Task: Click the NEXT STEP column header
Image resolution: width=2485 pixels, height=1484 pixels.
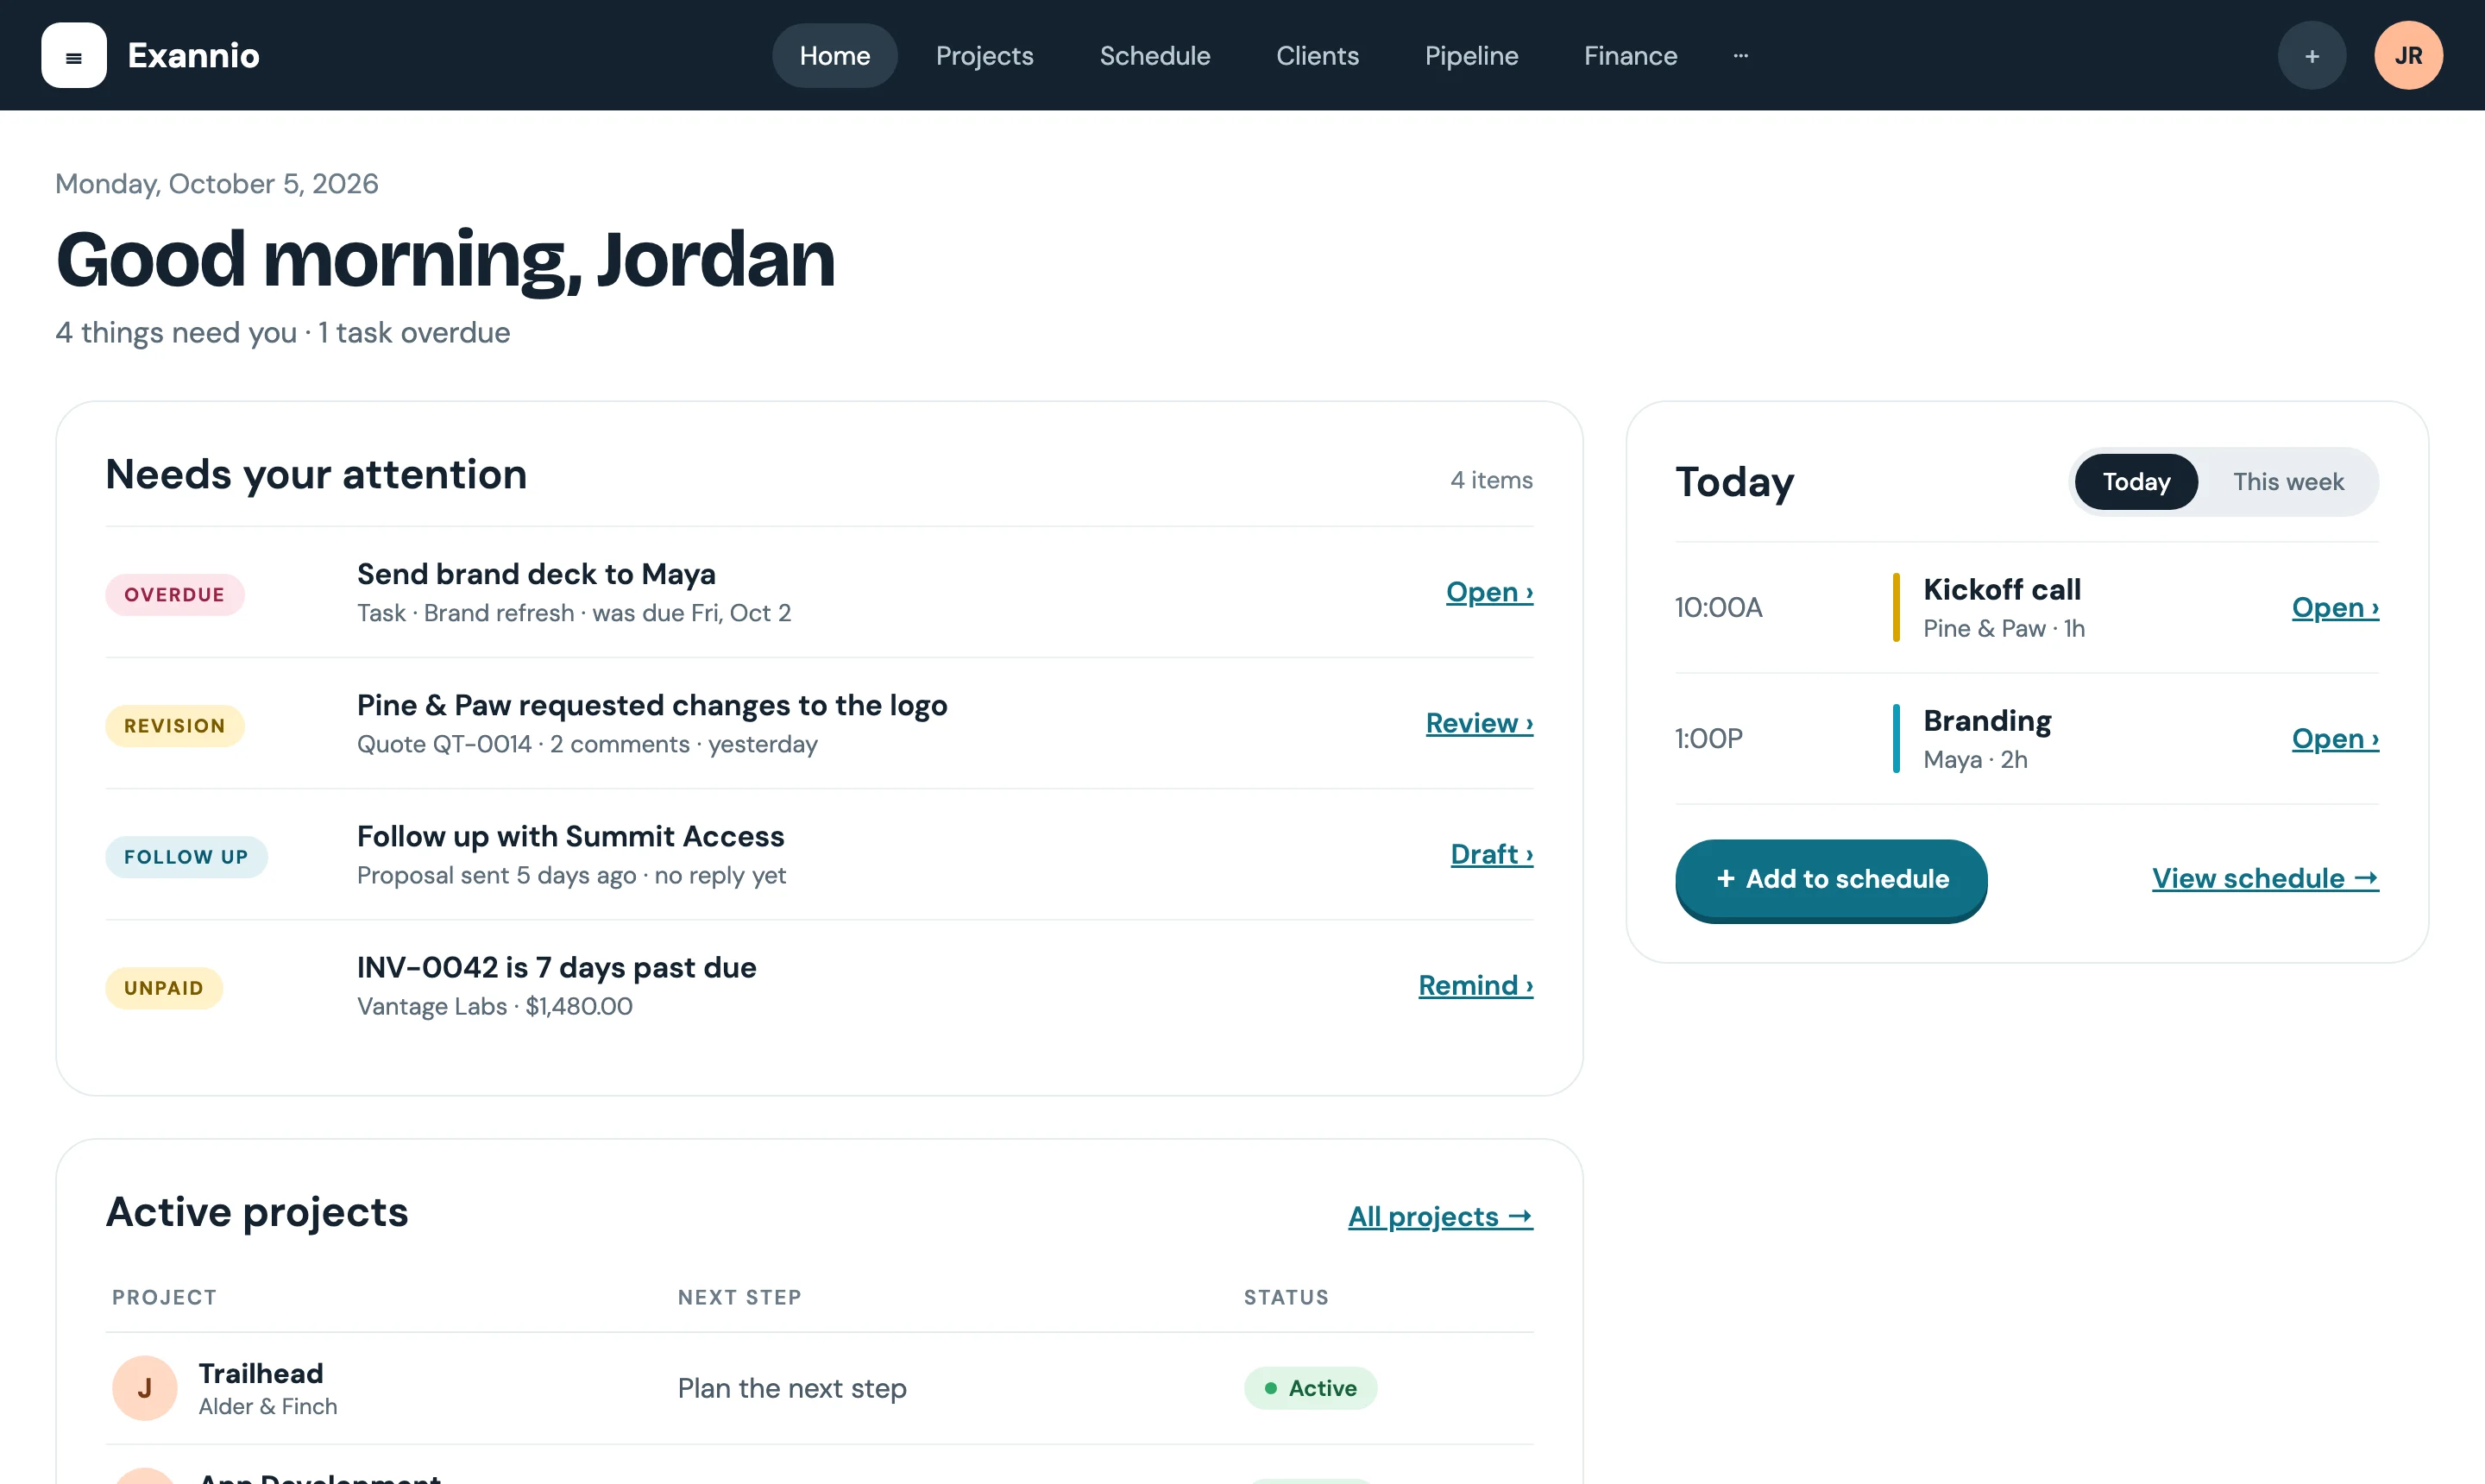Action: click(x=739, y=1296)
